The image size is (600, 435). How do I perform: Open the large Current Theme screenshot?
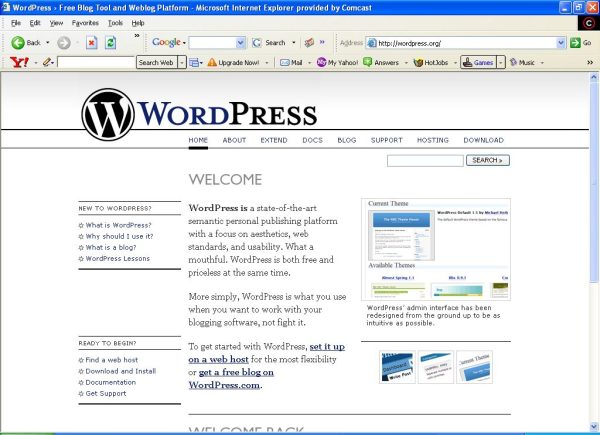click(x=435, y=249)
